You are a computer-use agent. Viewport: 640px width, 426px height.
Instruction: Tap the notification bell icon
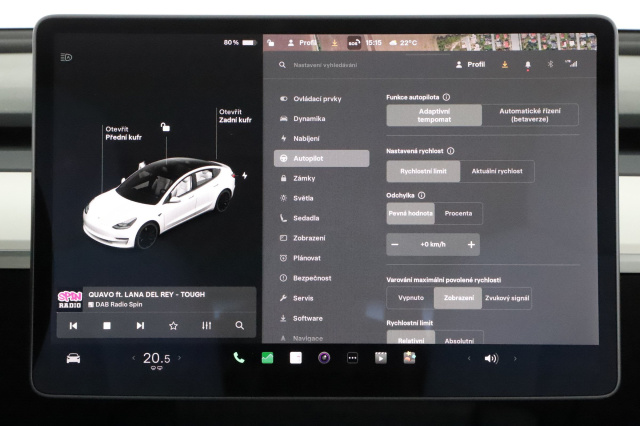click(x=528, y=64)
